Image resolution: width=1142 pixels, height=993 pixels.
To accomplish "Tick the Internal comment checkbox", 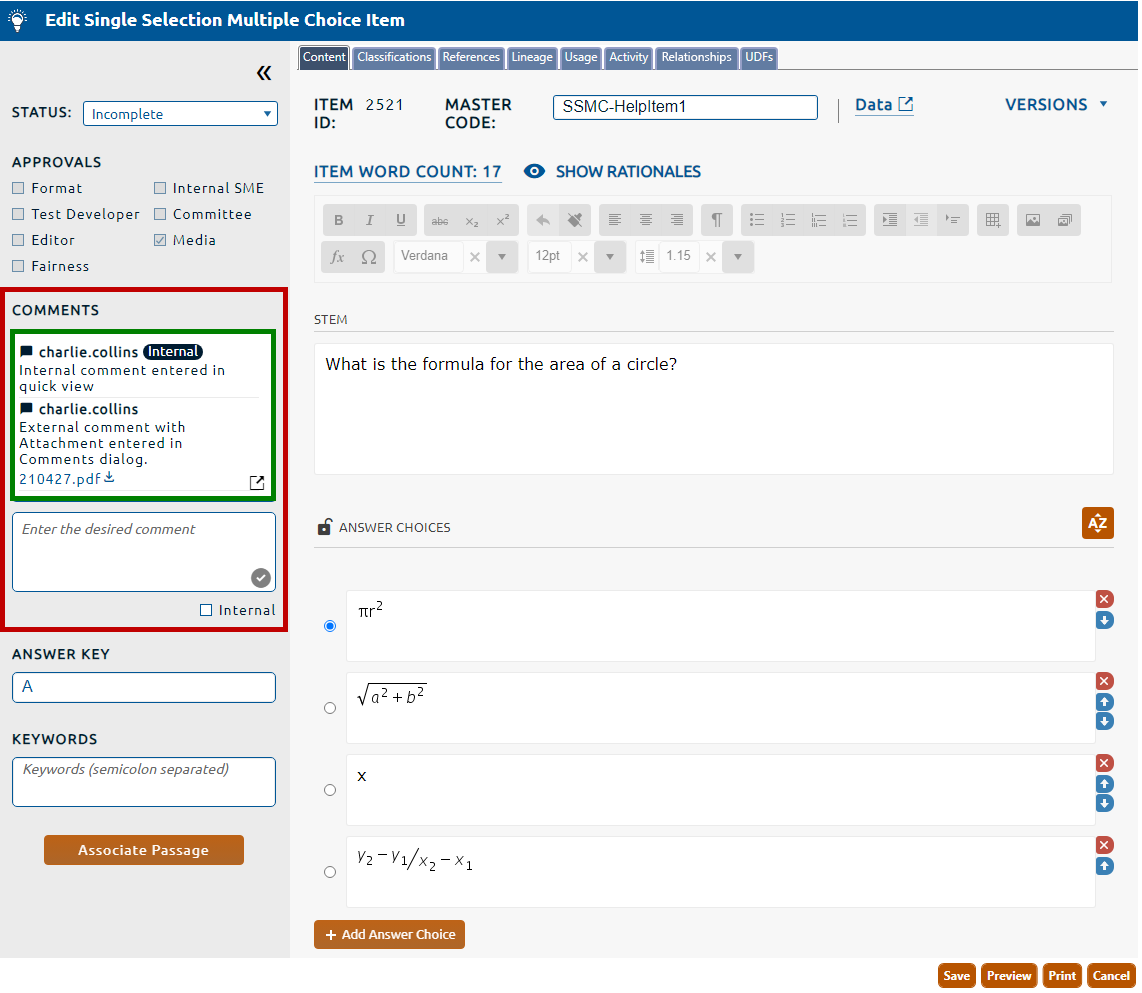I will (206, 610).
